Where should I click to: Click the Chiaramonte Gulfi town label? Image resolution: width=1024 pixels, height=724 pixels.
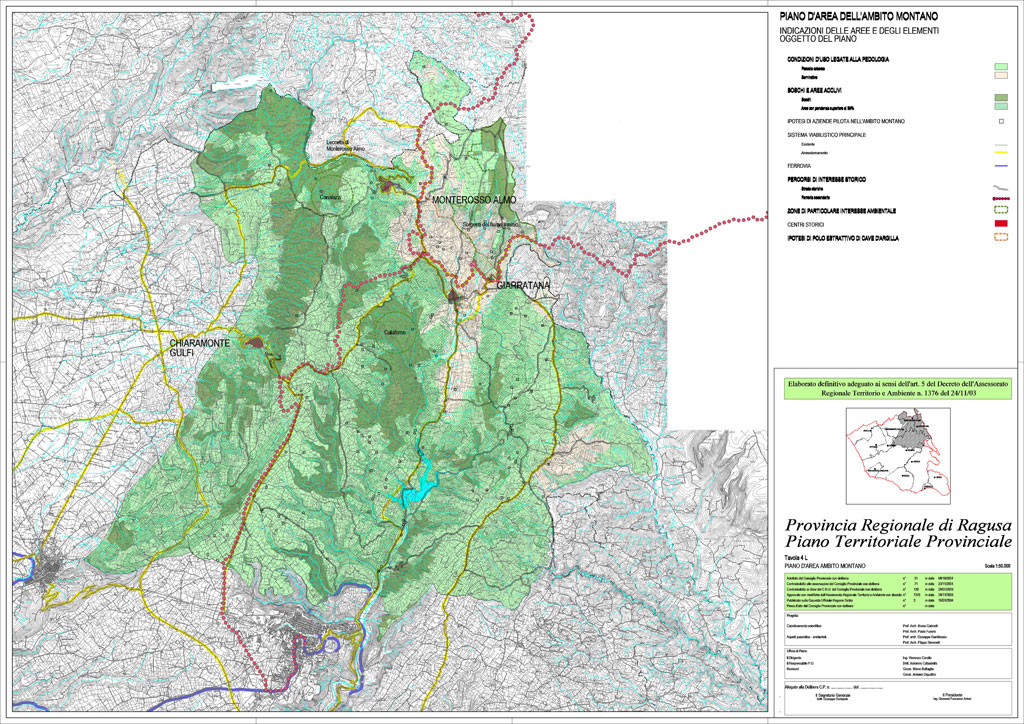[x=195, y=346]
